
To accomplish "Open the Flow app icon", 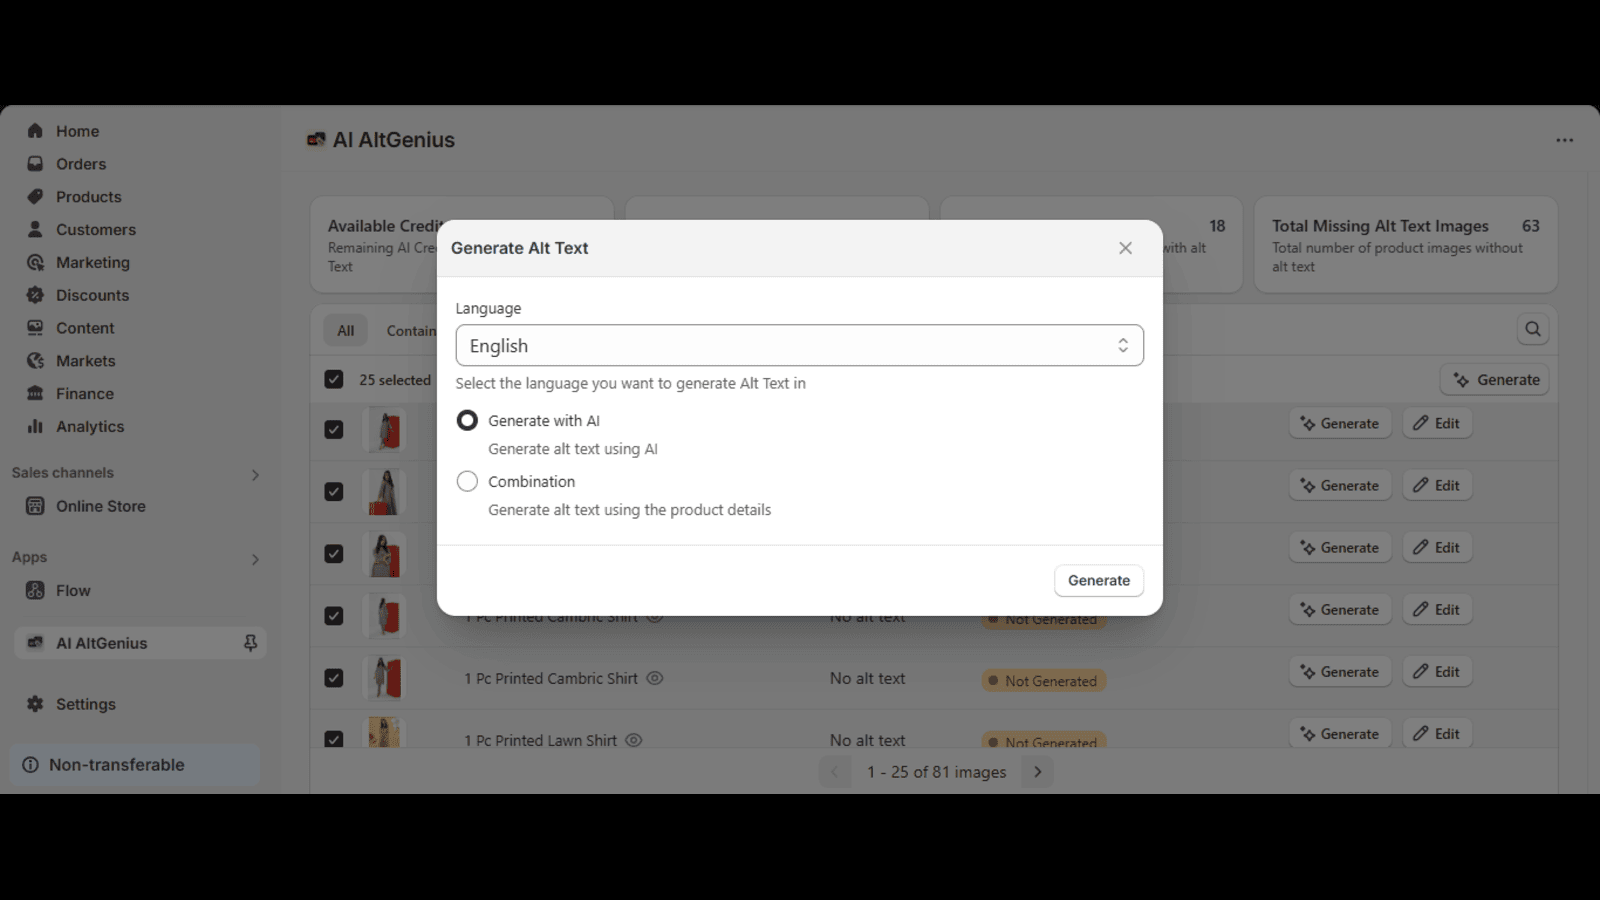I will click(35, 590).
